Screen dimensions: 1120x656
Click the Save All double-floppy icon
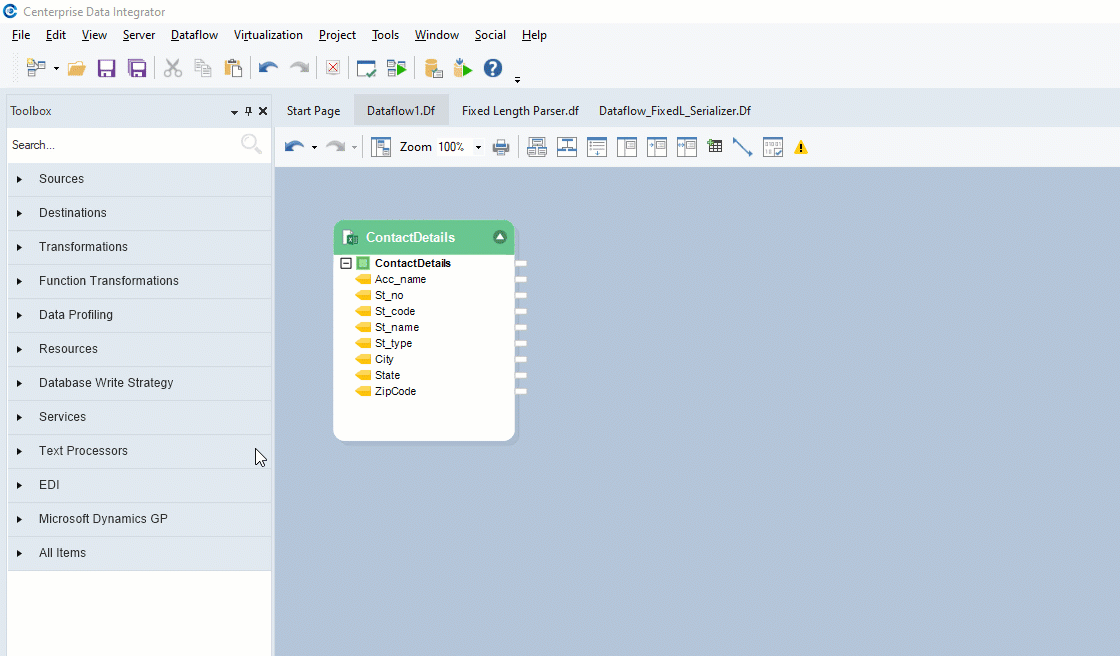click(x=137, y=68)
